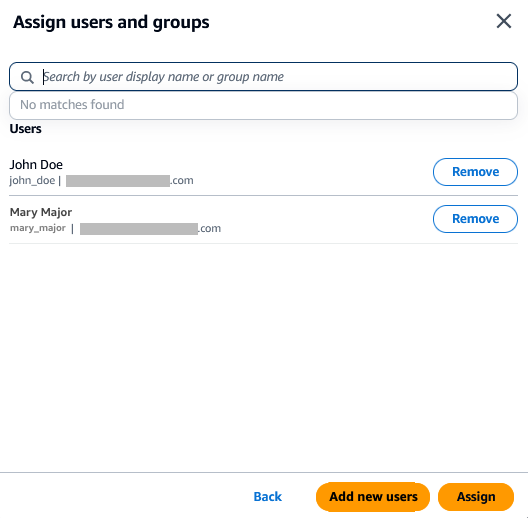This screenshot has height=518, width=528.
Task: Confirm with the Assign button
Action: tap(476, 497)
